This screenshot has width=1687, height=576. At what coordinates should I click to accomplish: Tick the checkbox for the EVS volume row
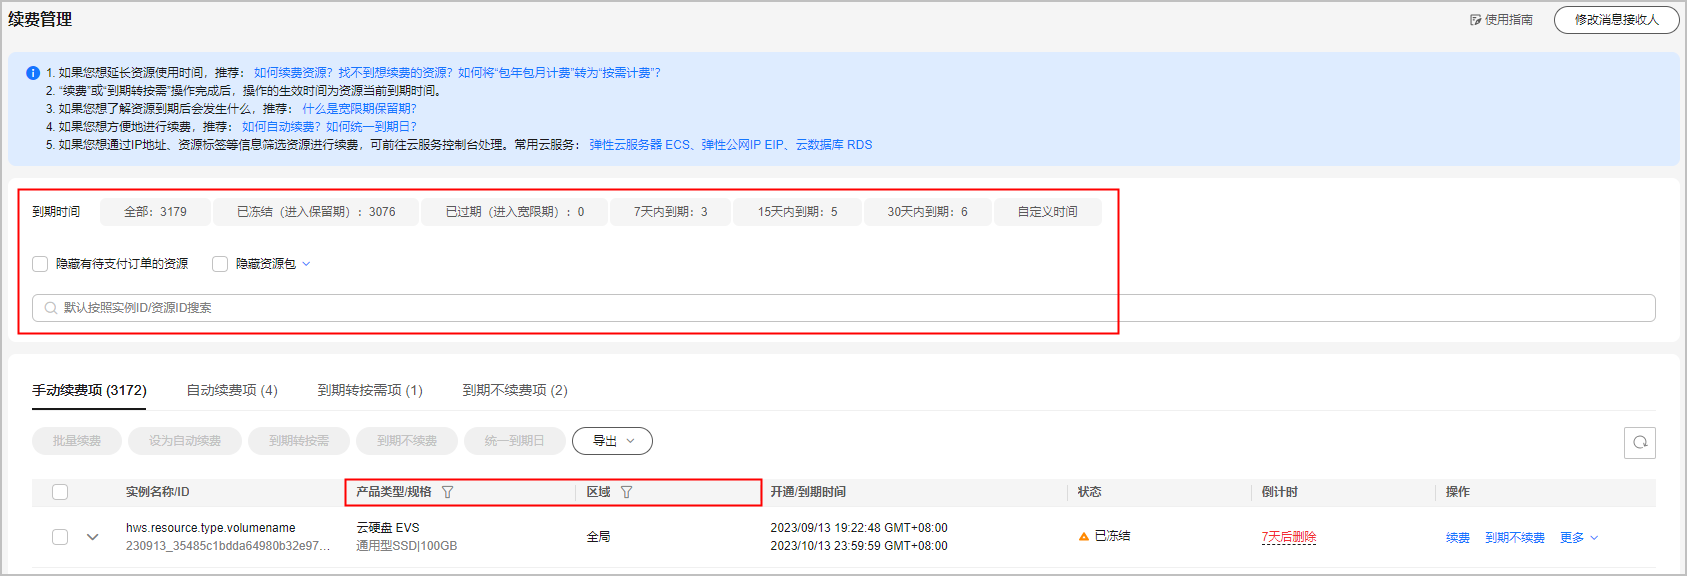(60, 537)
